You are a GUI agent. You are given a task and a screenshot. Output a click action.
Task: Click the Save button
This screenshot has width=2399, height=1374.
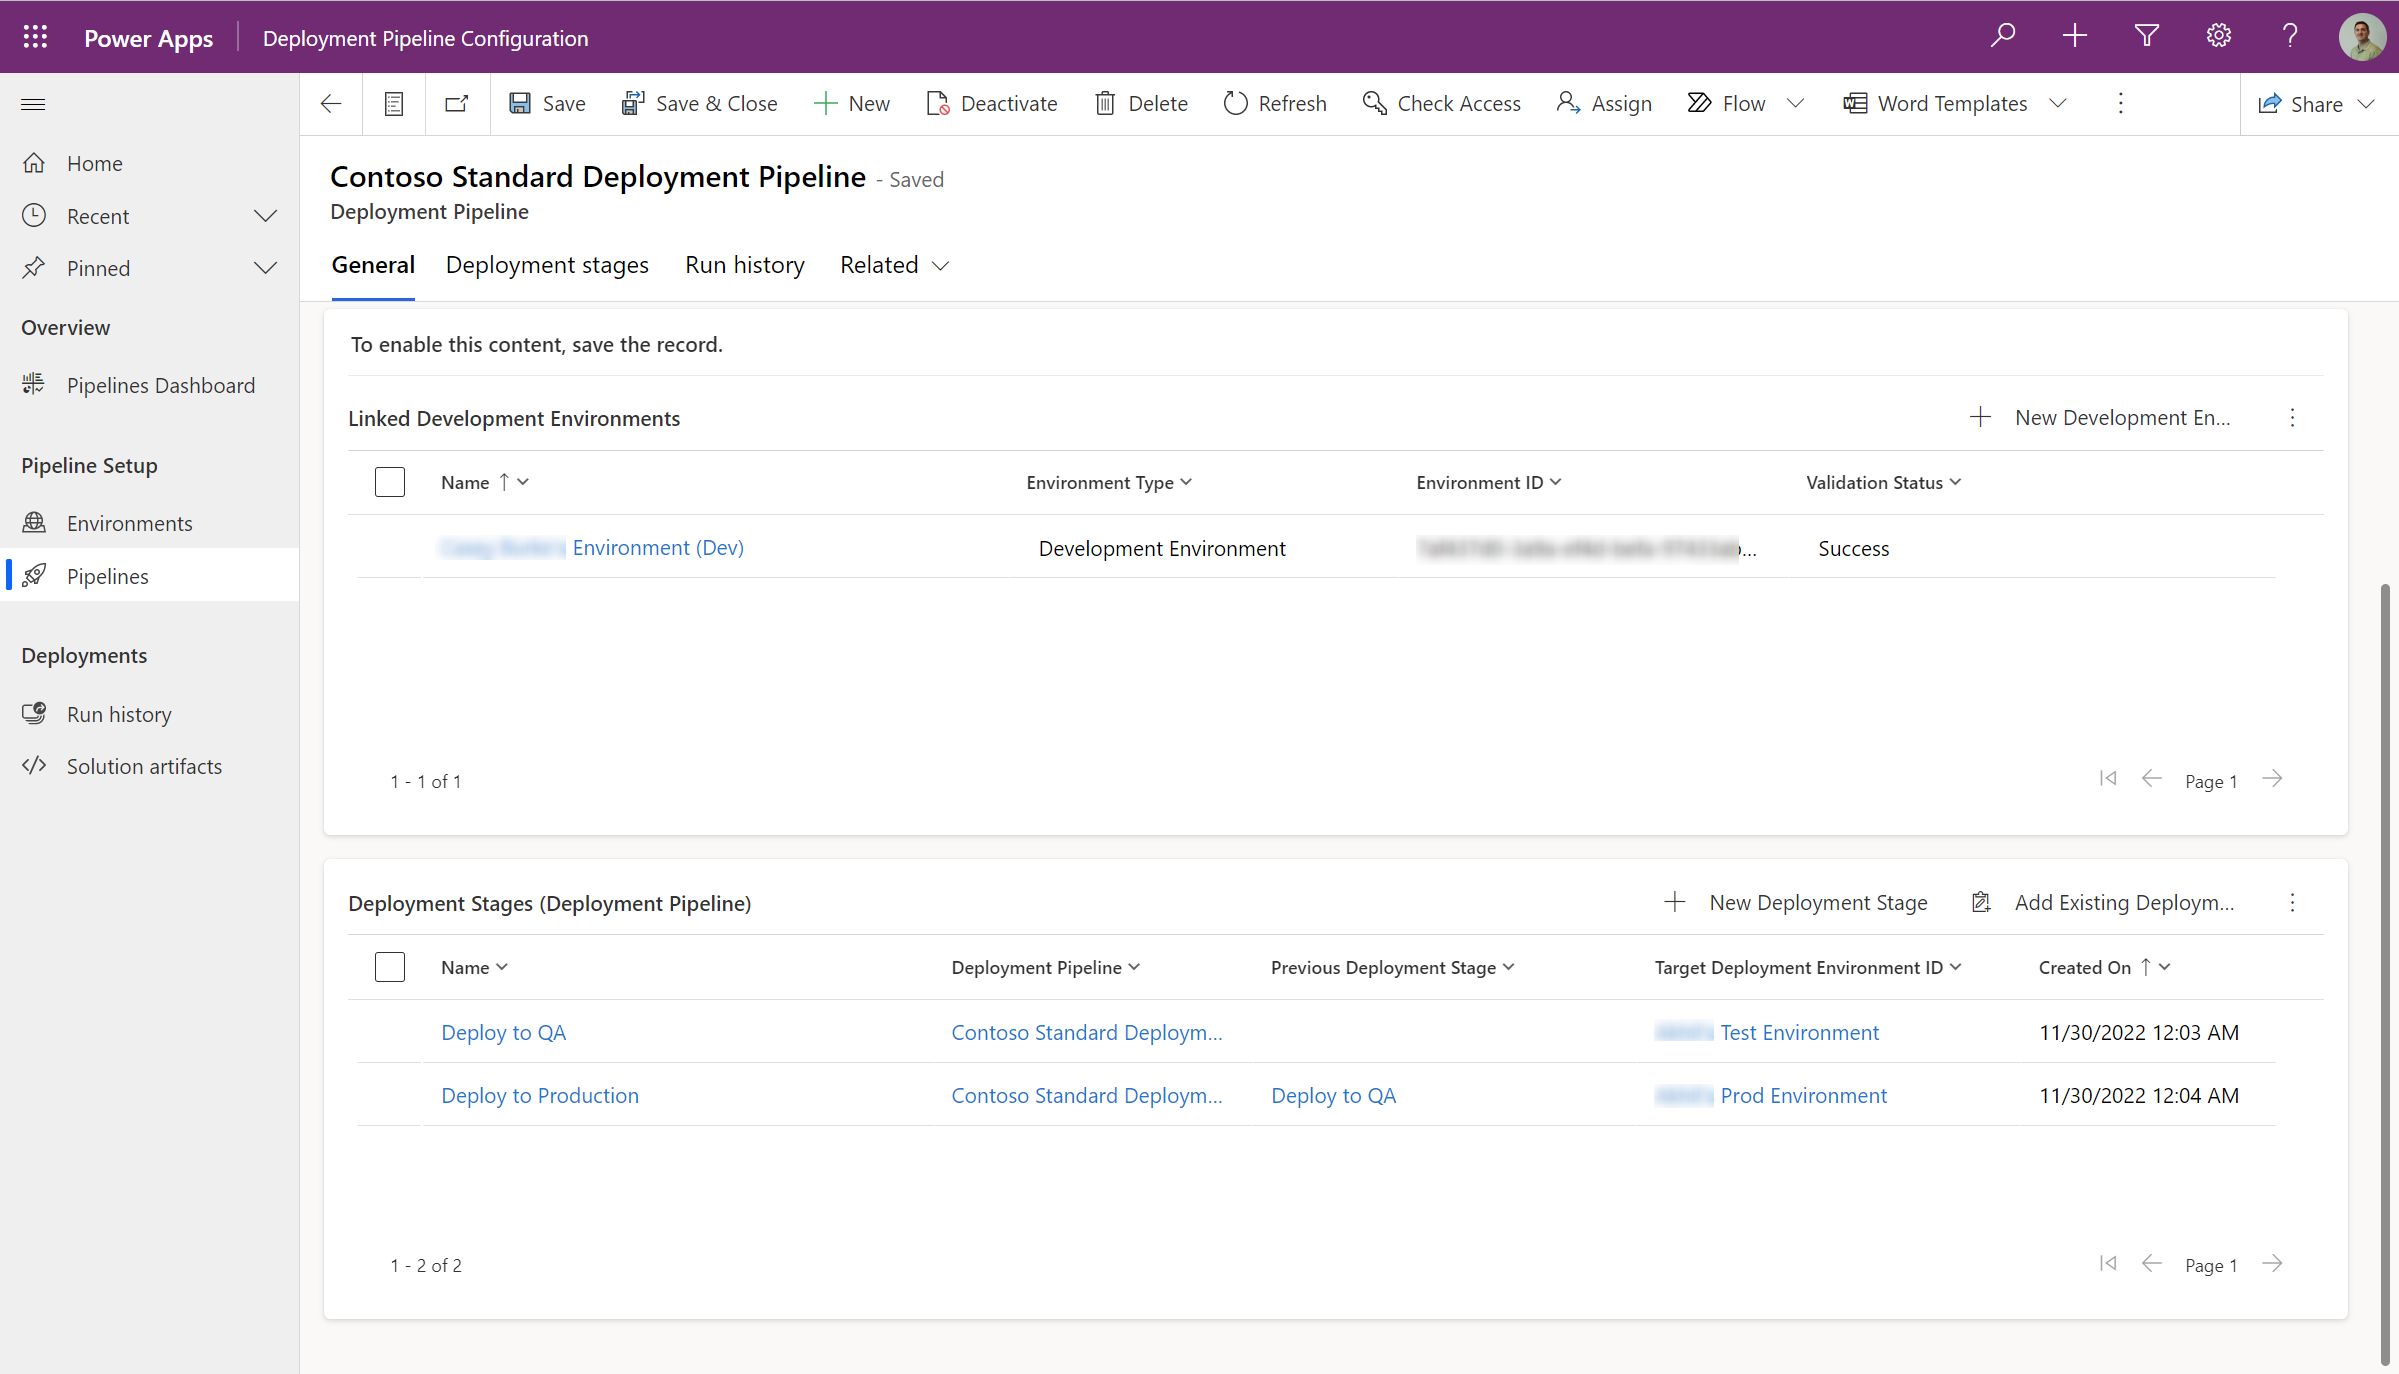[x=547, y=103]
